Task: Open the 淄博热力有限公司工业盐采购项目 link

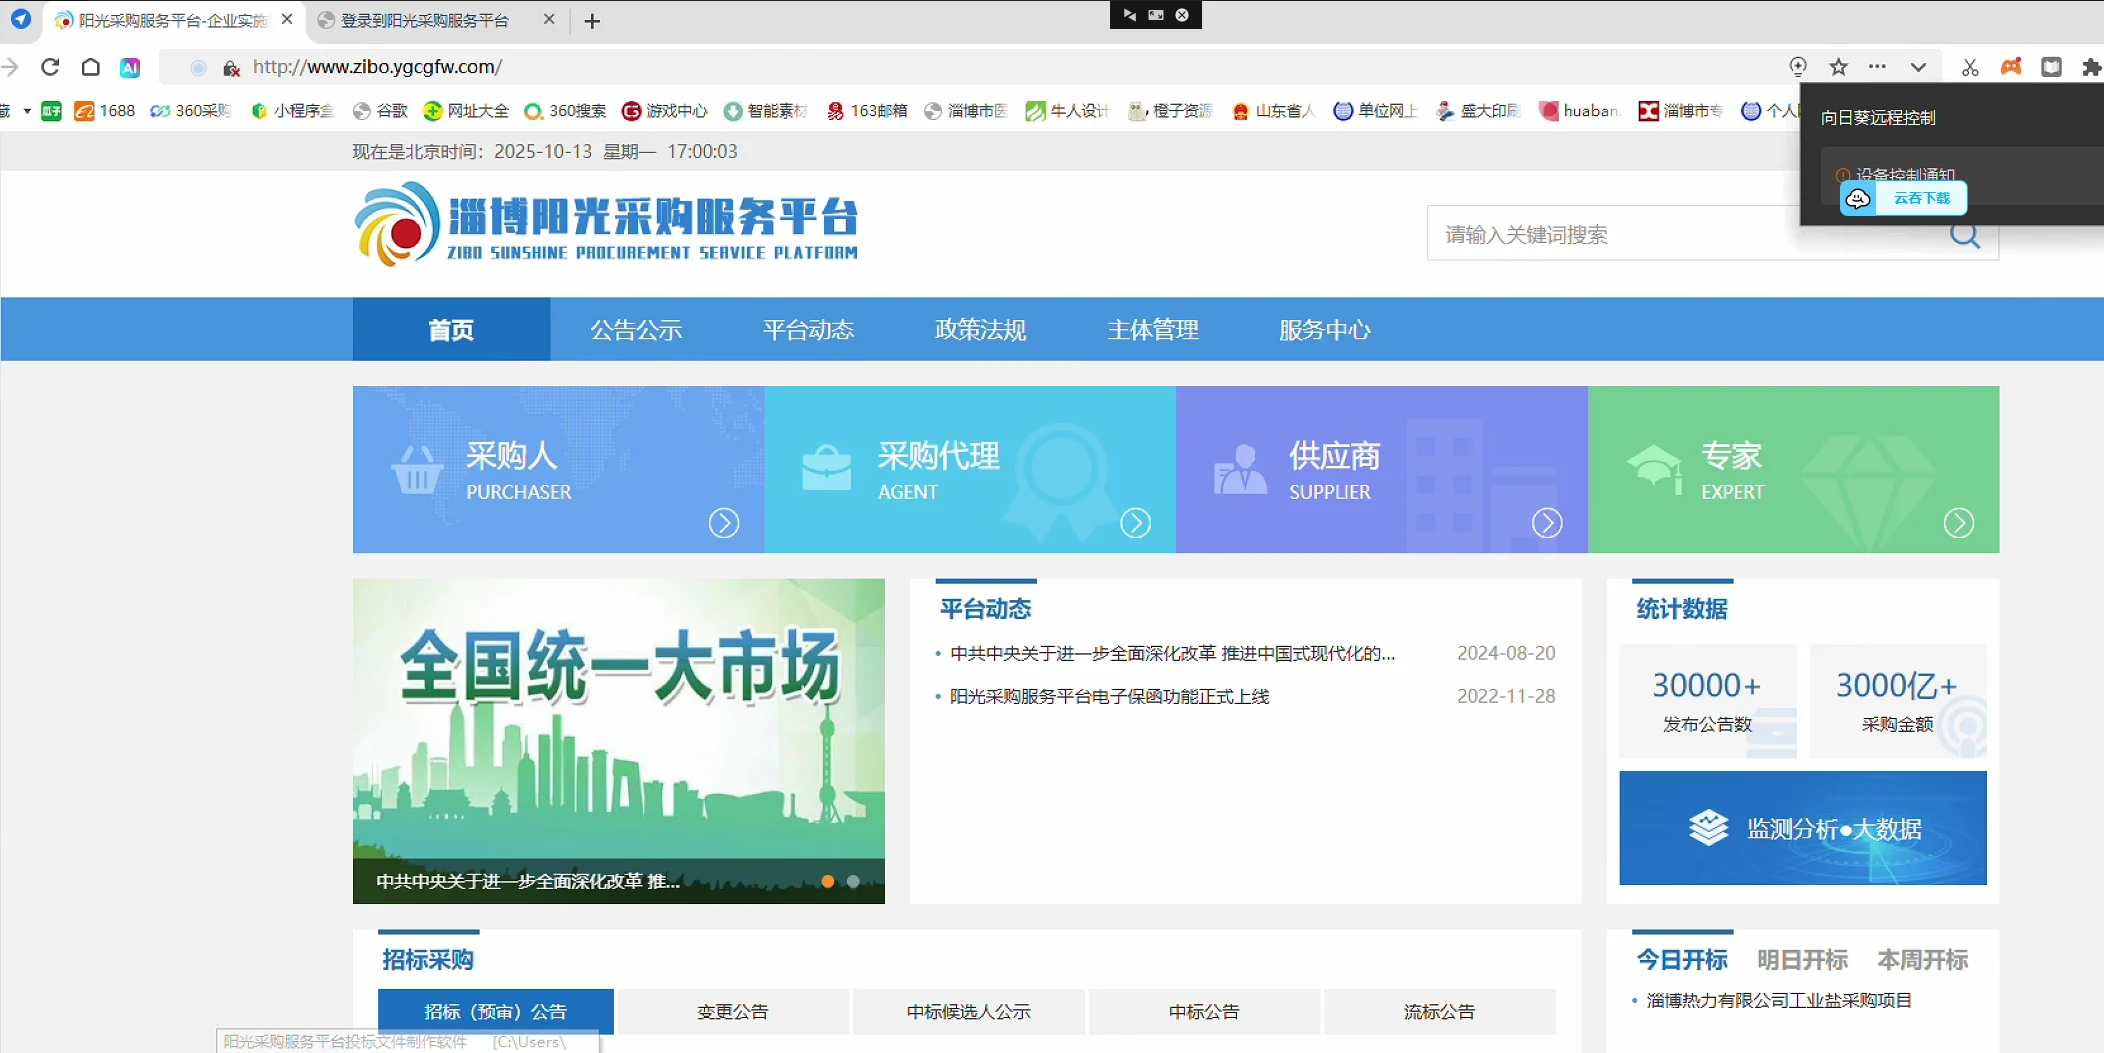Action: click(x=1780, y=999)
